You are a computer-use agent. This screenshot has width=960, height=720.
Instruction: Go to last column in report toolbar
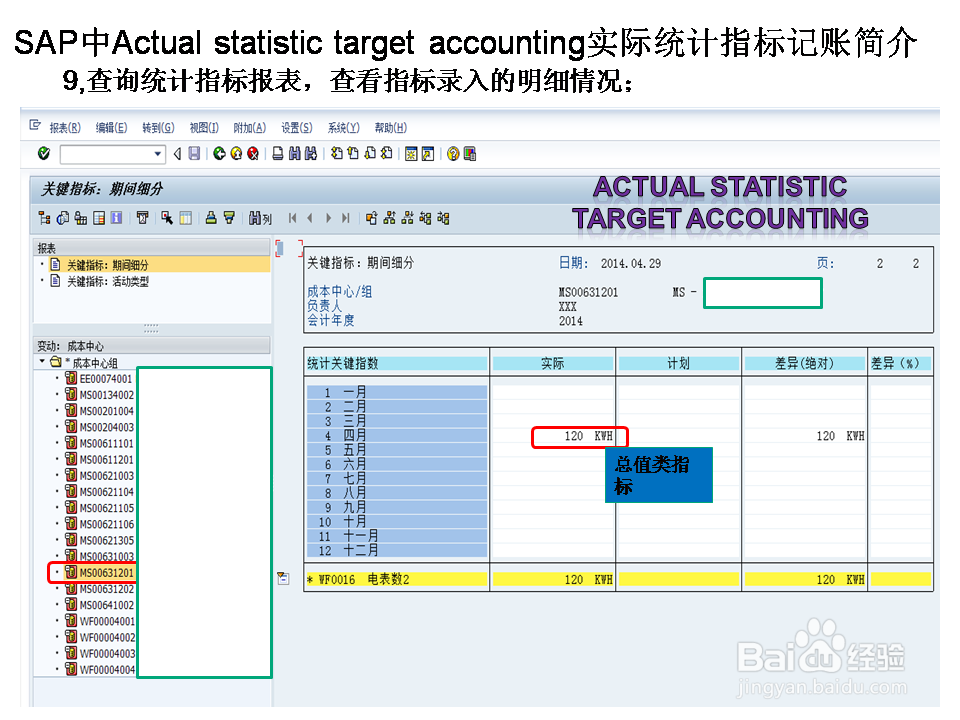tap(346, 218)
